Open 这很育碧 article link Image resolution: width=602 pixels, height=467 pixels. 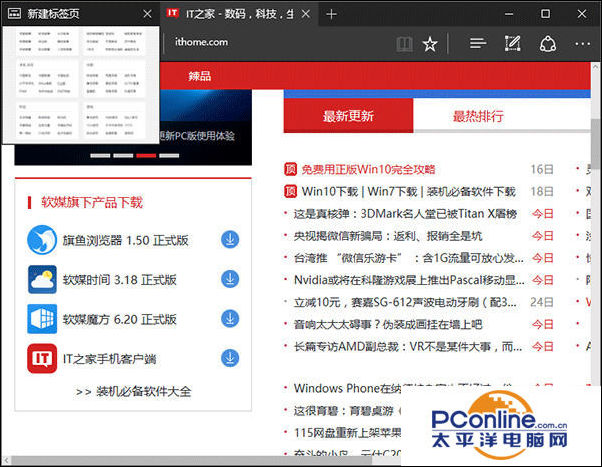point(347,411)
